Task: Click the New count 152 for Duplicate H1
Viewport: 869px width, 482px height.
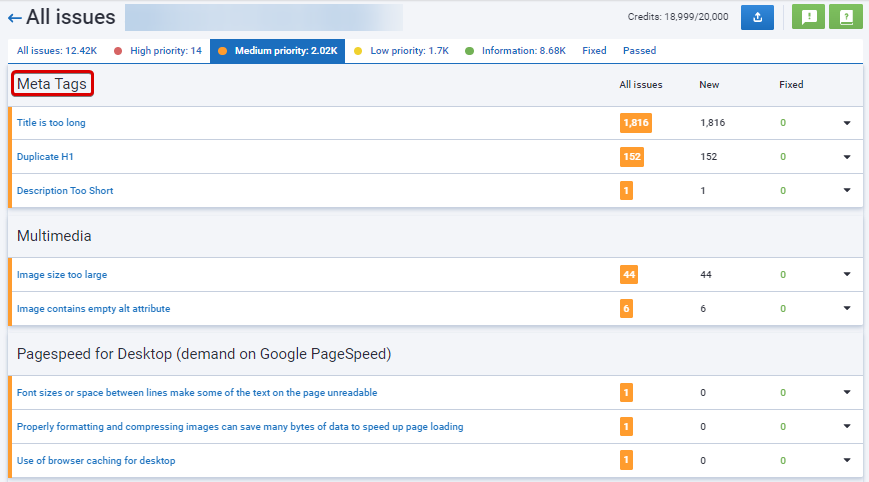Action: [x=708, y=157]
